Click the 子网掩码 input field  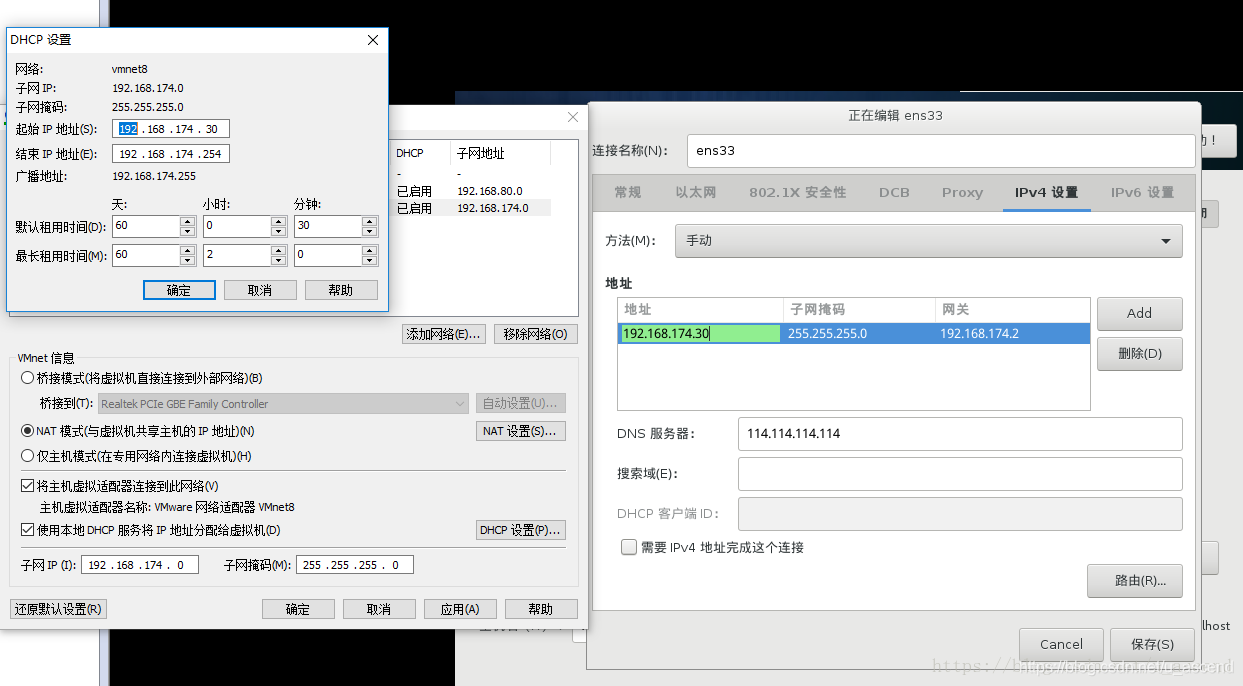click(354, 565)
